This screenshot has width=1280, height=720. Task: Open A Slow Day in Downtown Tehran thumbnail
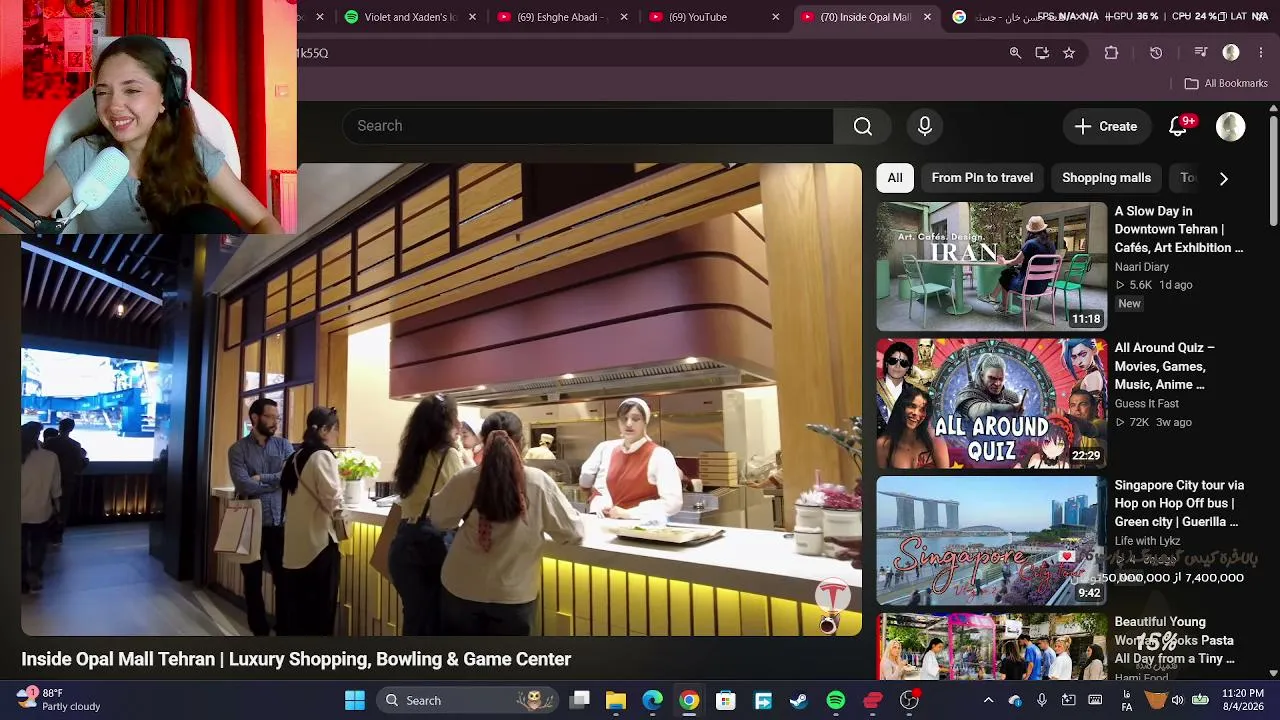click(992, 266)
